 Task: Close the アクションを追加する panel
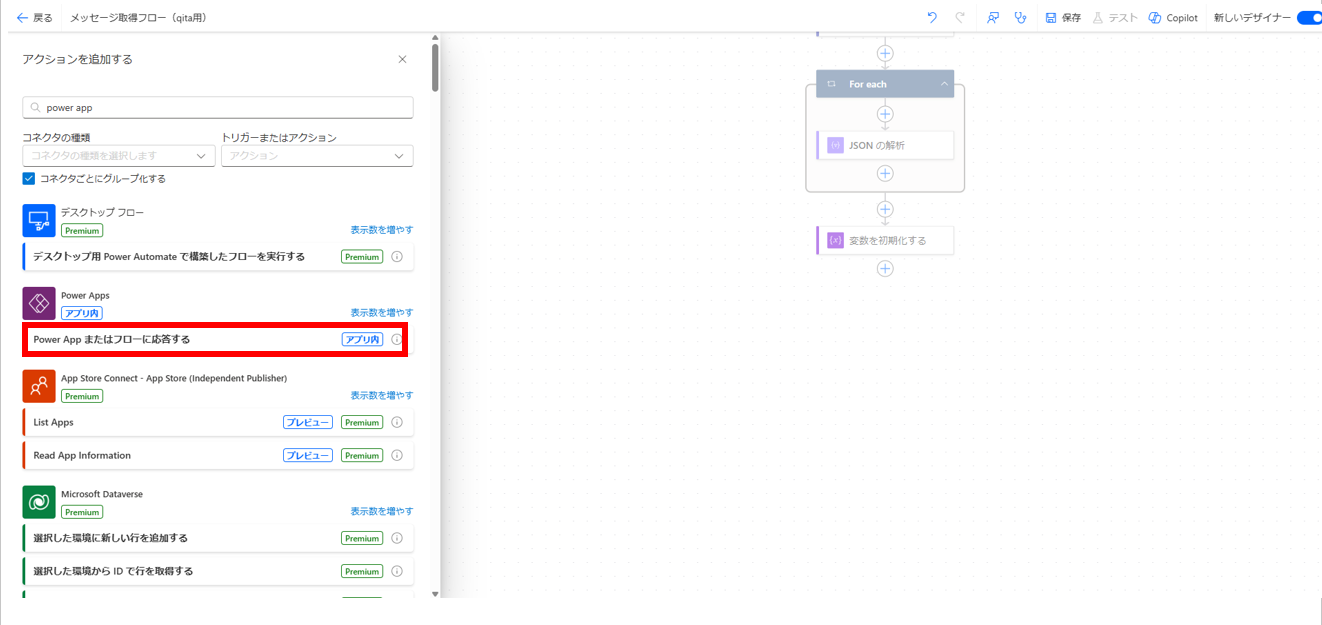point(402,59)
